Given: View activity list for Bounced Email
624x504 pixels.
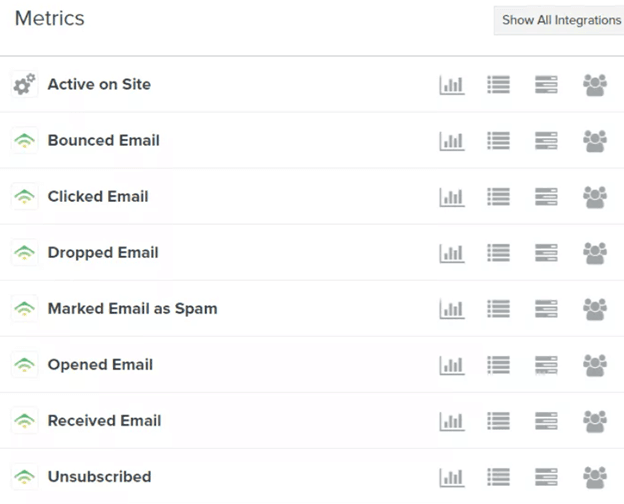Looking at the screenshot, I should pos(499,141).
